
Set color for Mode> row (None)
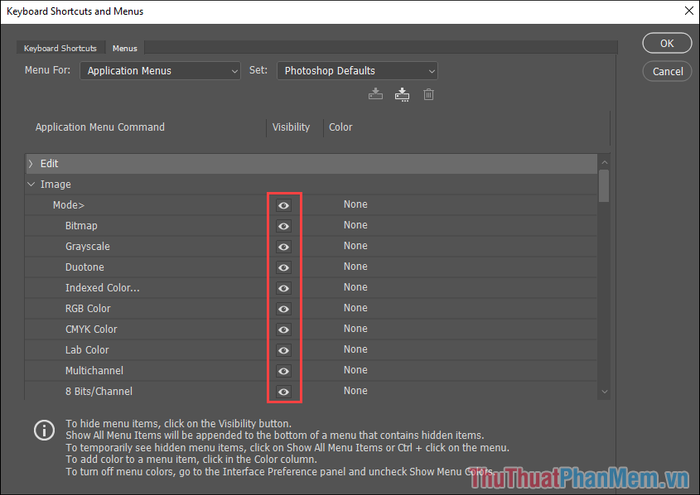[355, 204]
